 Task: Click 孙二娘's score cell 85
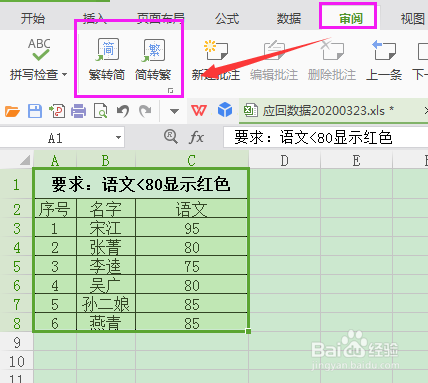[x=192, y=304]
